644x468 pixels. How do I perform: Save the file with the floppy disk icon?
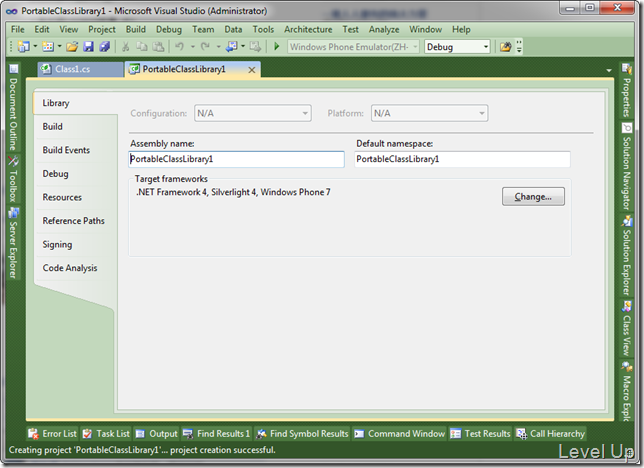[x=88, y=47]
